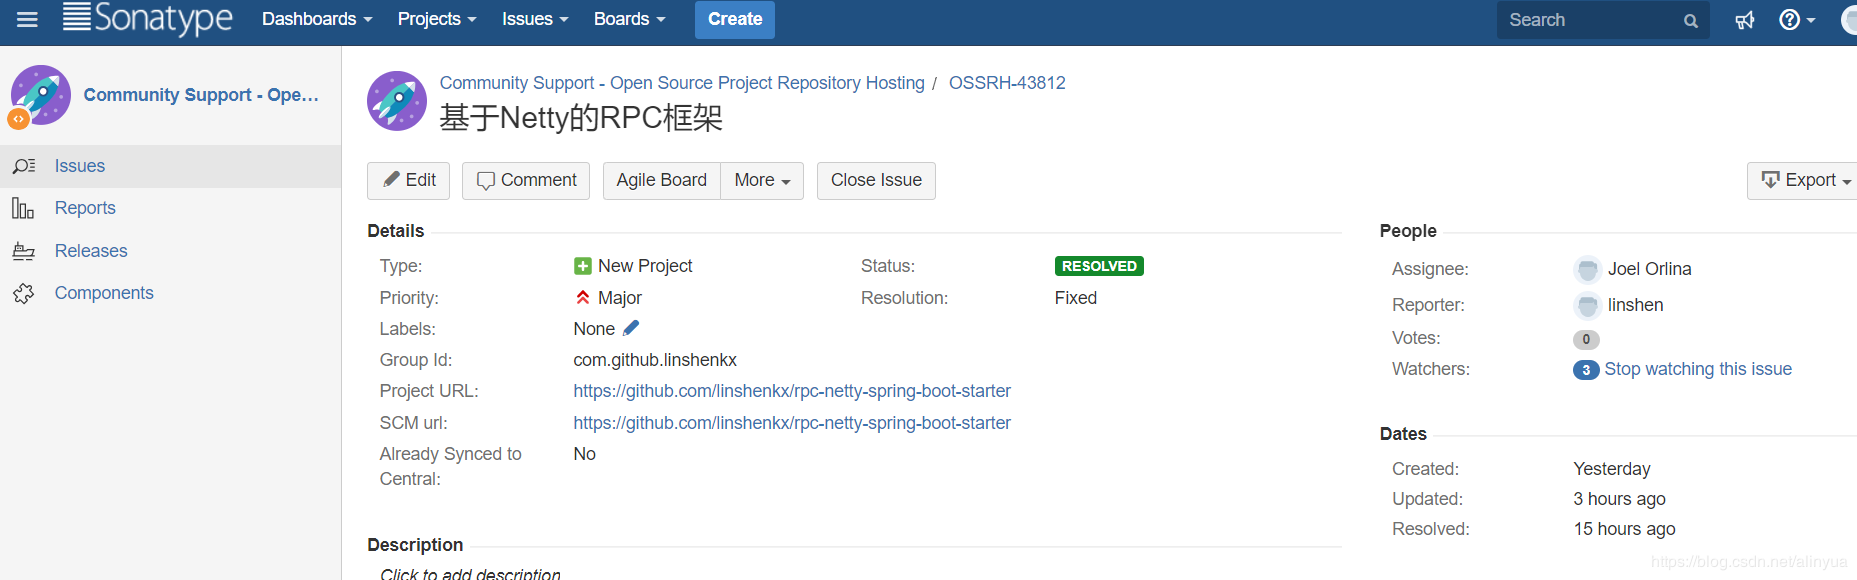Open the hamburger sidebar menu icon
1857x580 pixels.
(27, 19)
